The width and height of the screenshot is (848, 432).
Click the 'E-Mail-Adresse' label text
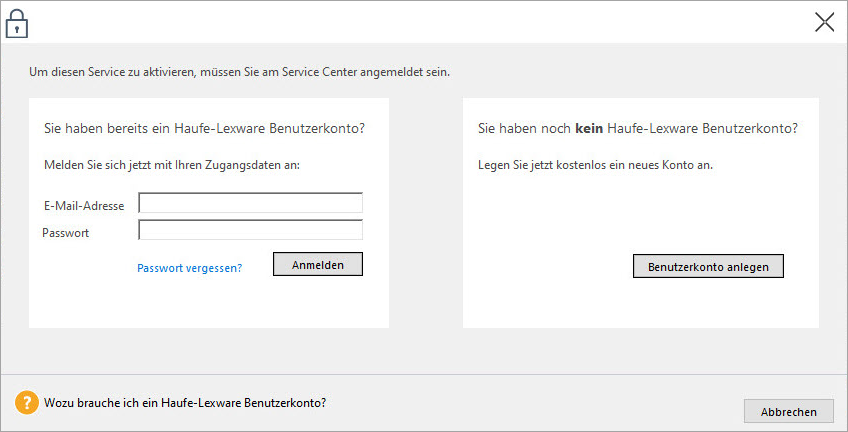(x=84, y=206)
